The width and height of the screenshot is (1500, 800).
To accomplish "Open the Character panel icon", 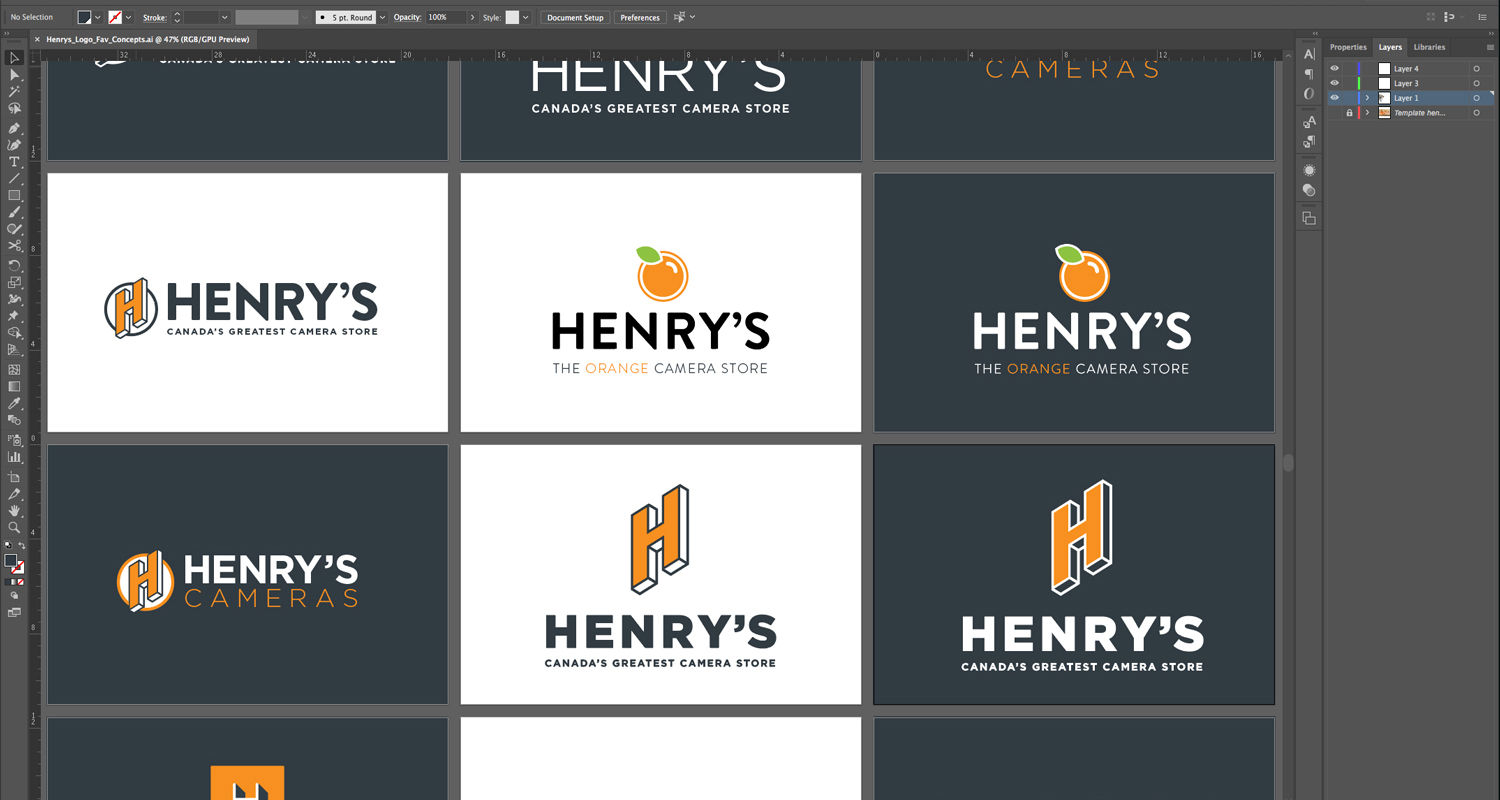I will click(x=1309, y=55).
